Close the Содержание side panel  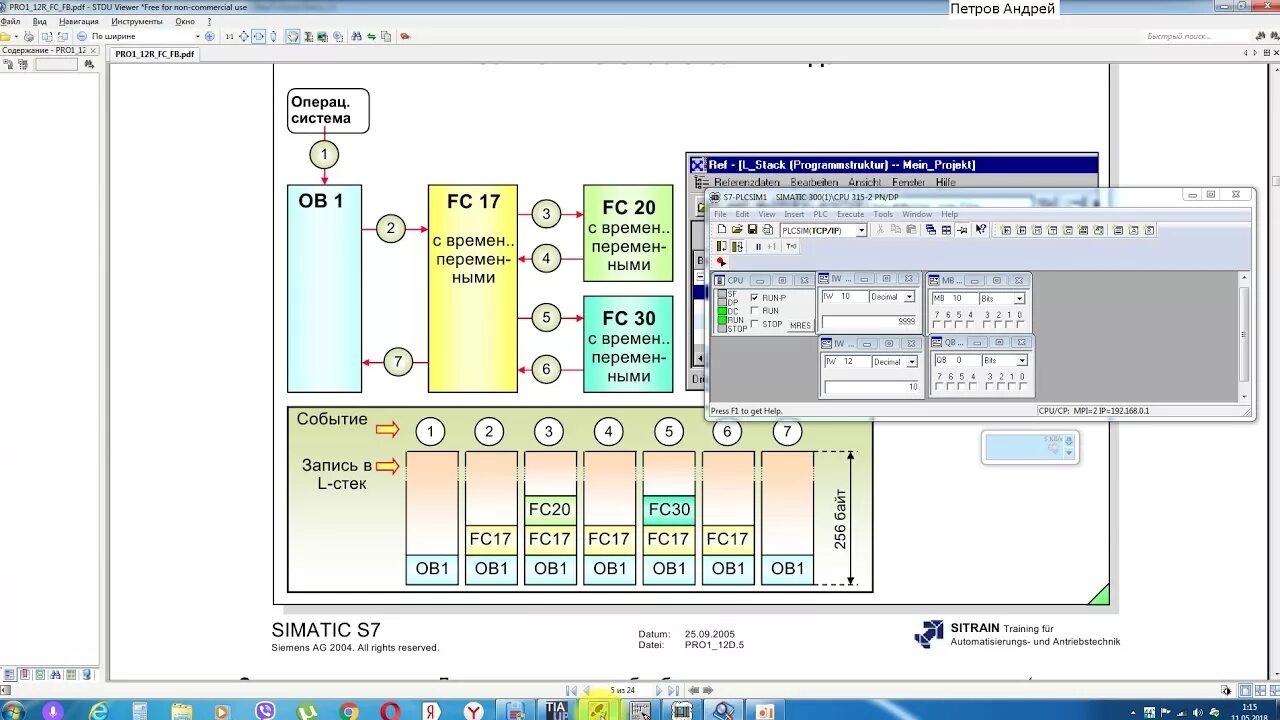(93, 50)
